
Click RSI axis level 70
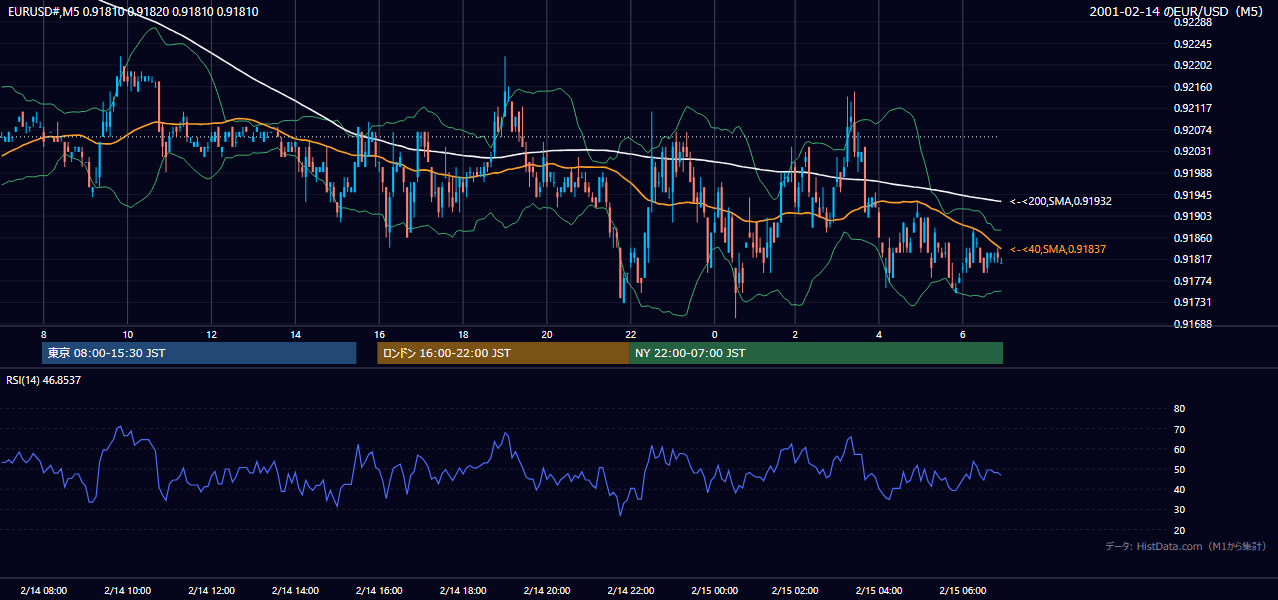click(1179, 429)
